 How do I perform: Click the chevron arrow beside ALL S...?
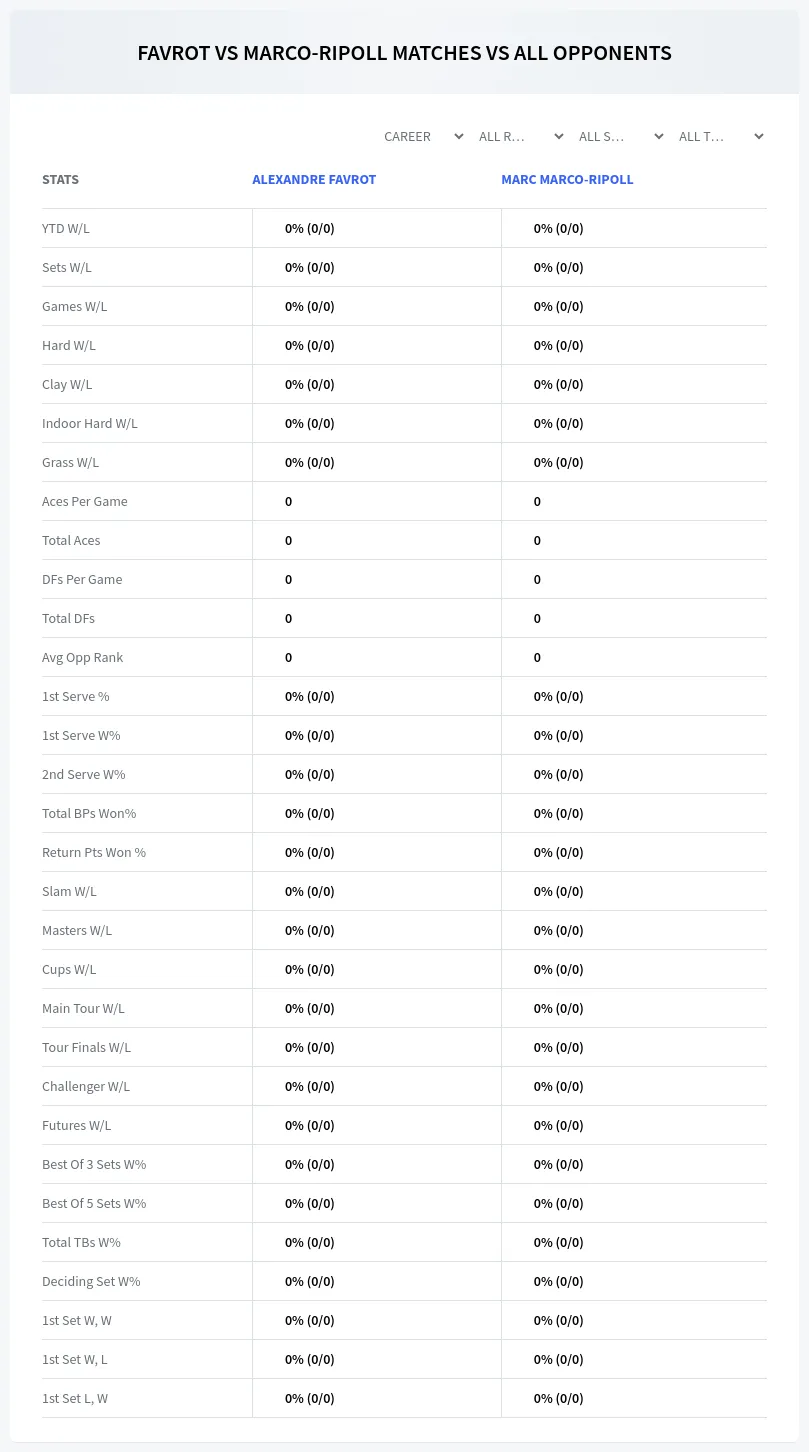click(x=659, y=136)
